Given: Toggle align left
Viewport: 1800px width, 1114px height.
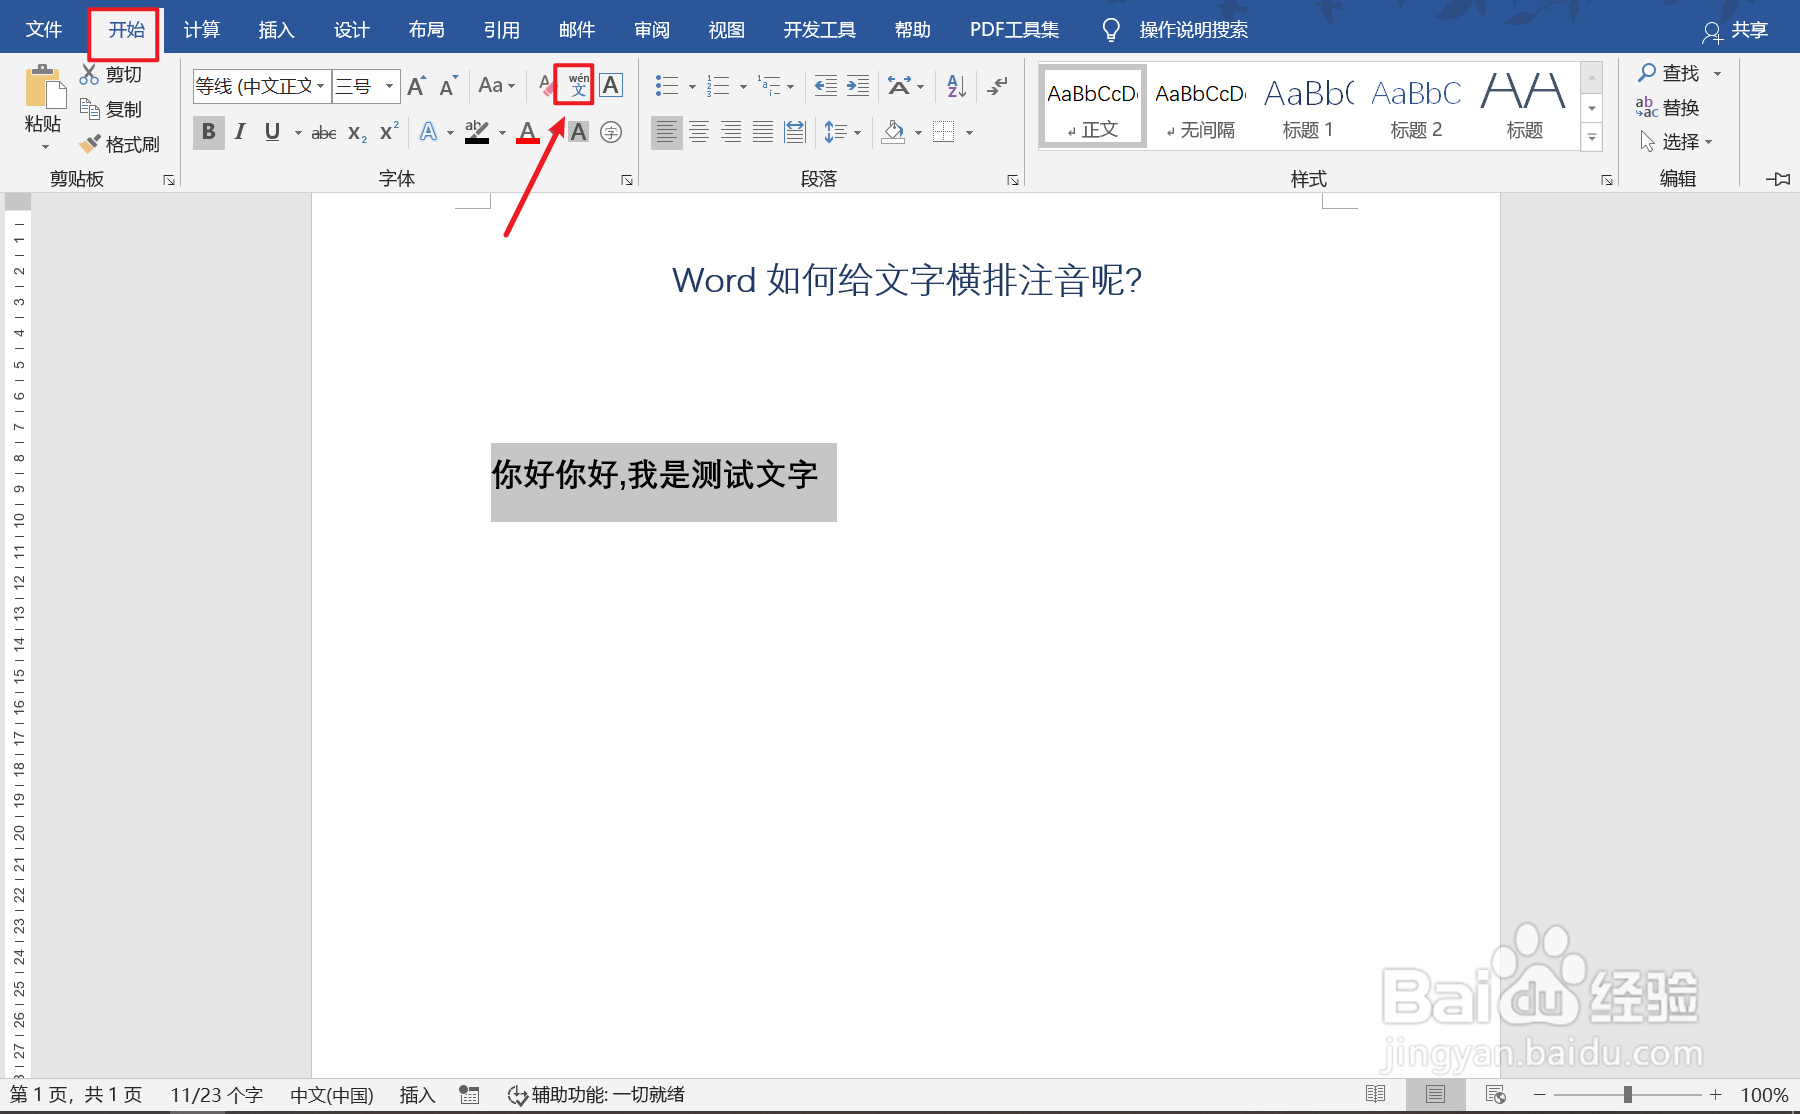Looking at the screenshot, I should 667,132.
